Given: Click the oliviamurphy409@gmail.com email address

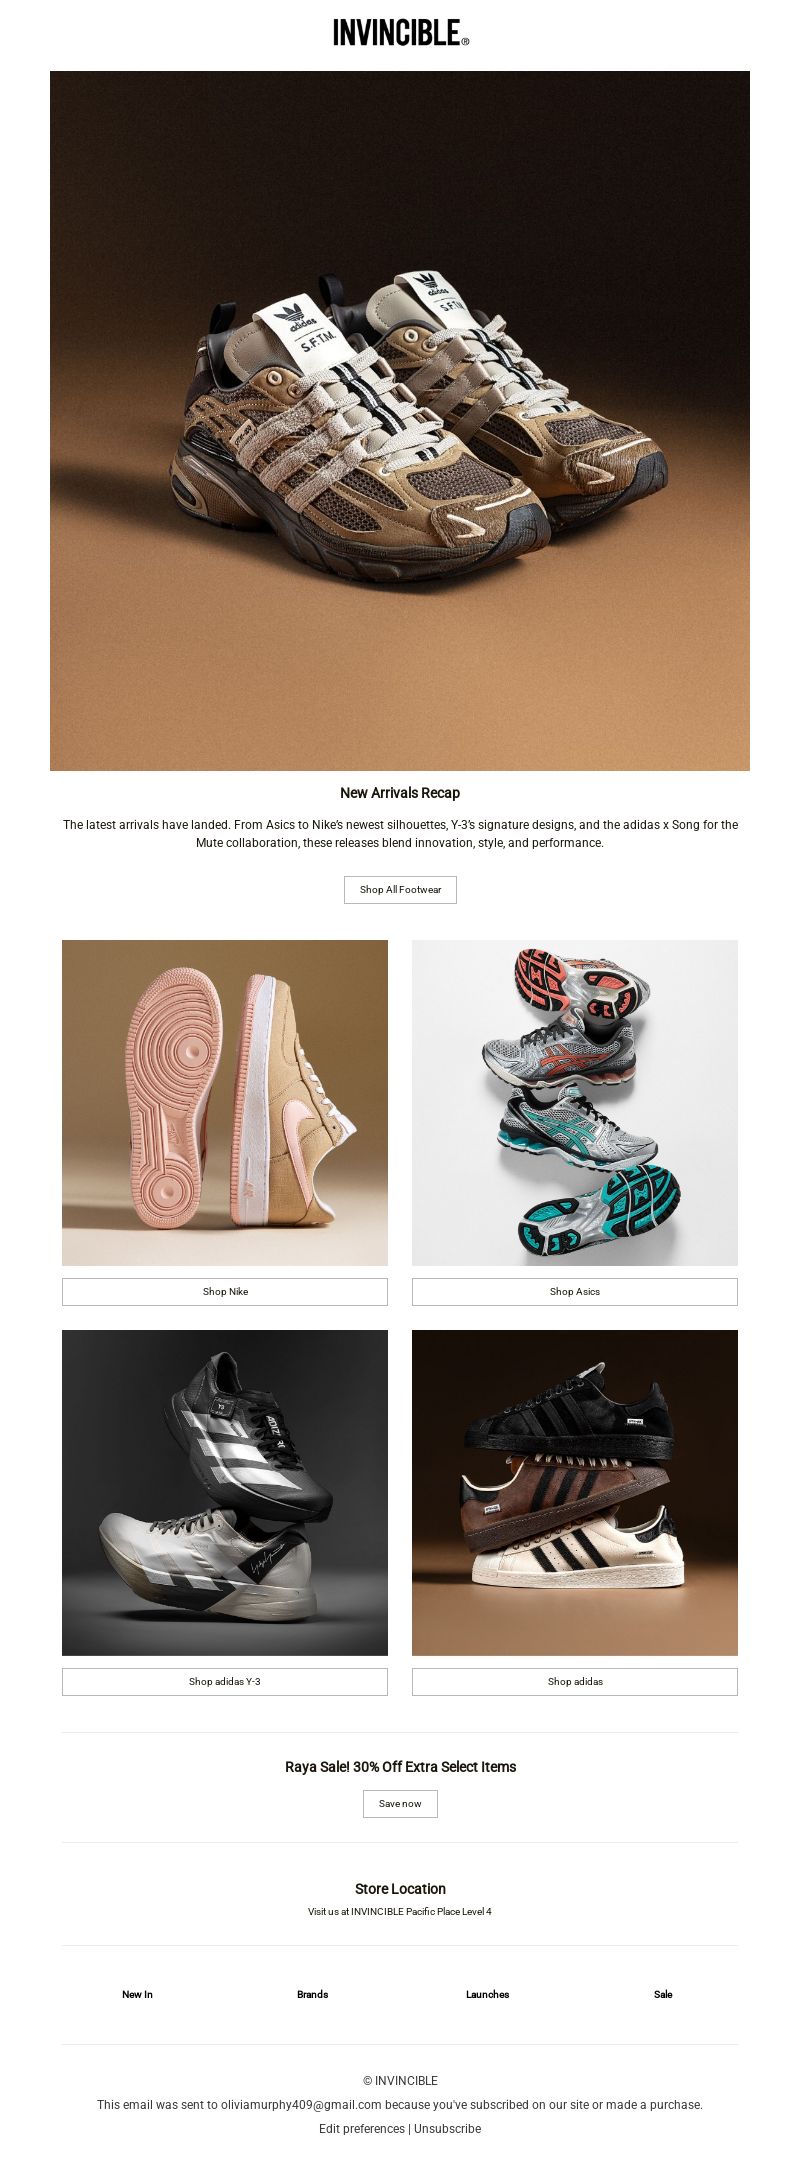Looking at the screenshot, I should (301, 2105).
